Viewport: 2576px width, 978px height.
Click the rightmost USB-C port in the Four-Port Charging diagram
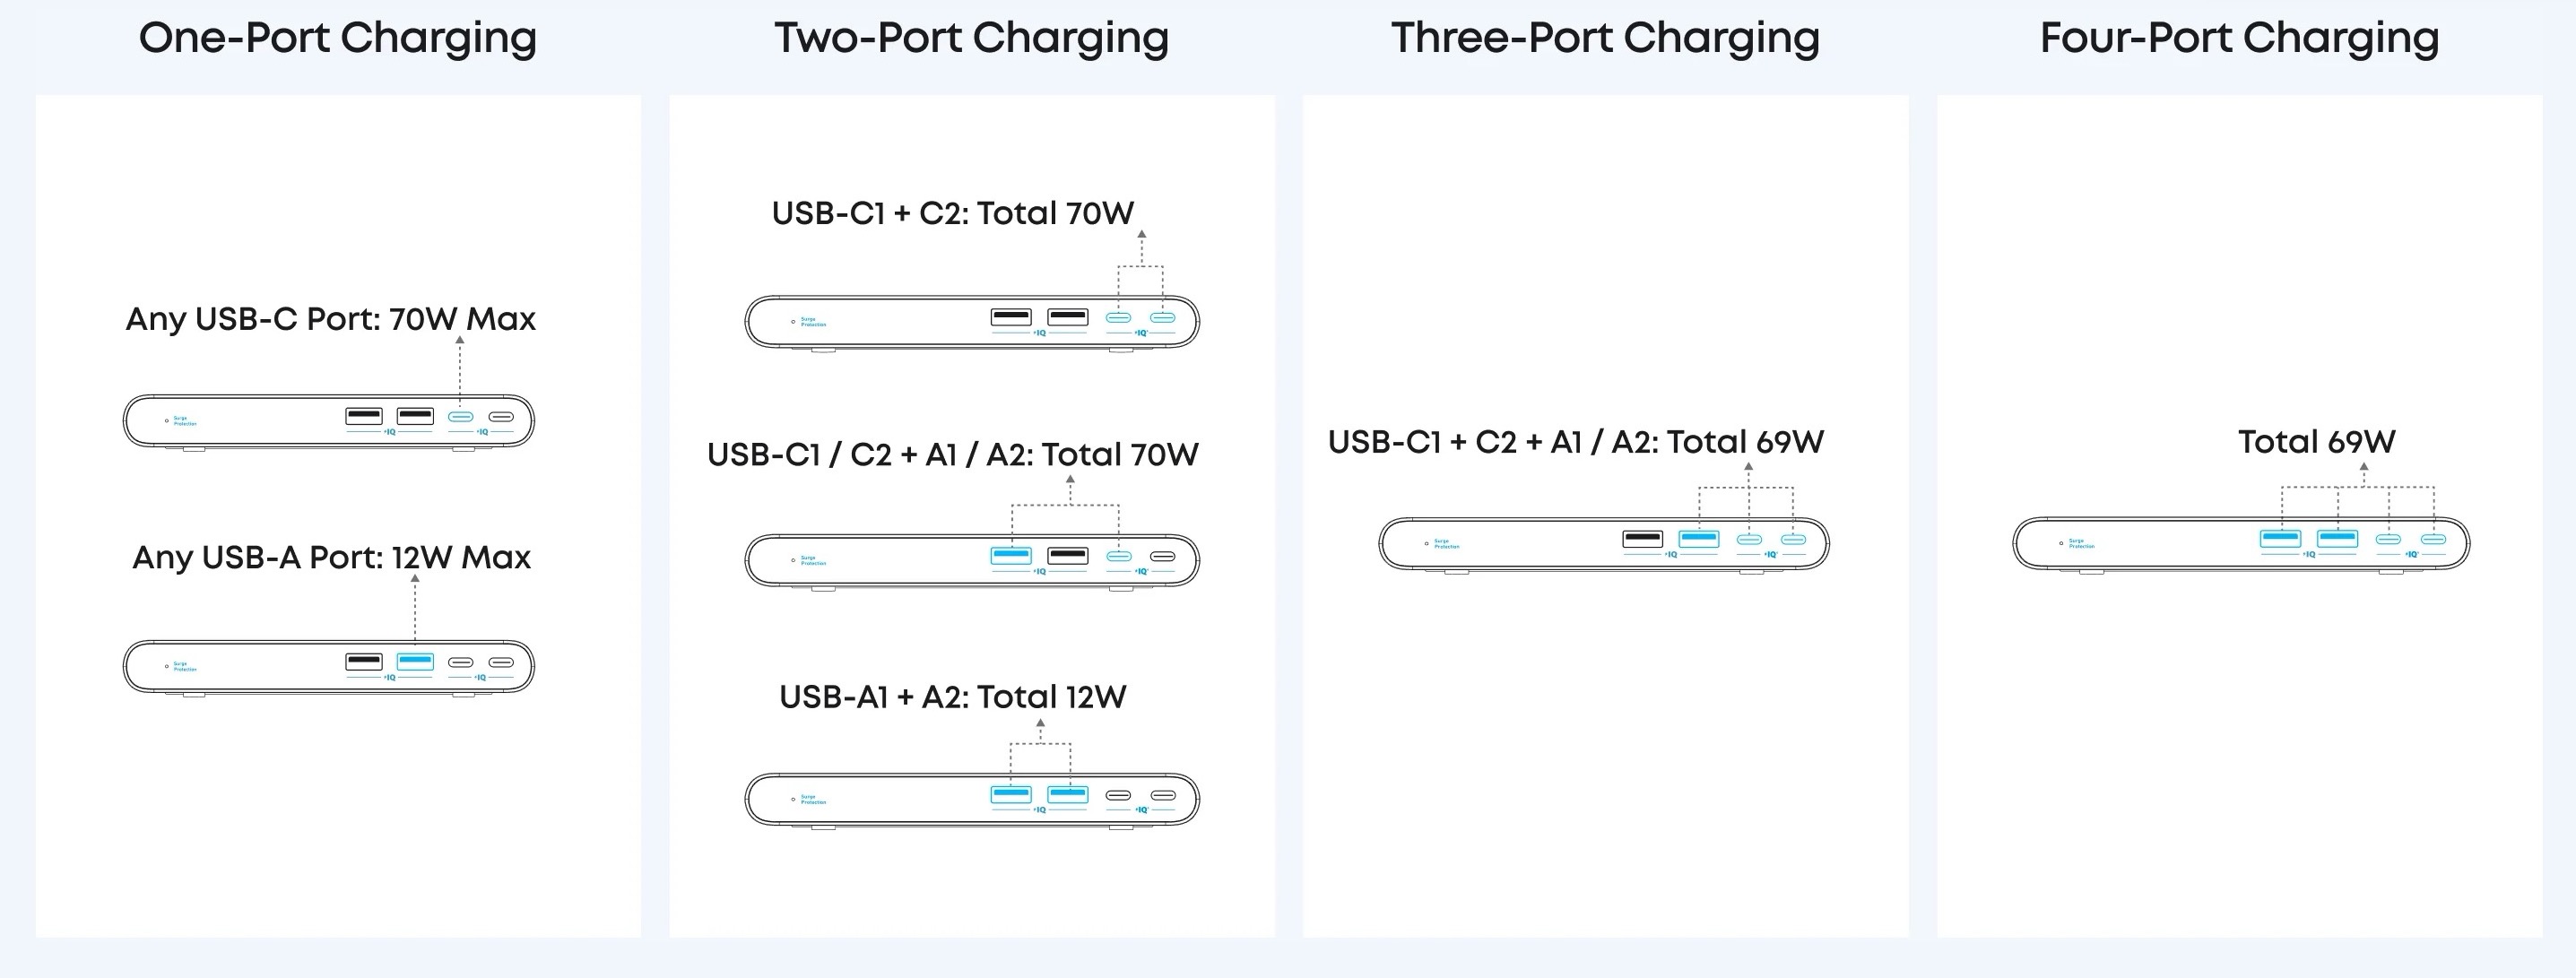(x=2433, y=539)
